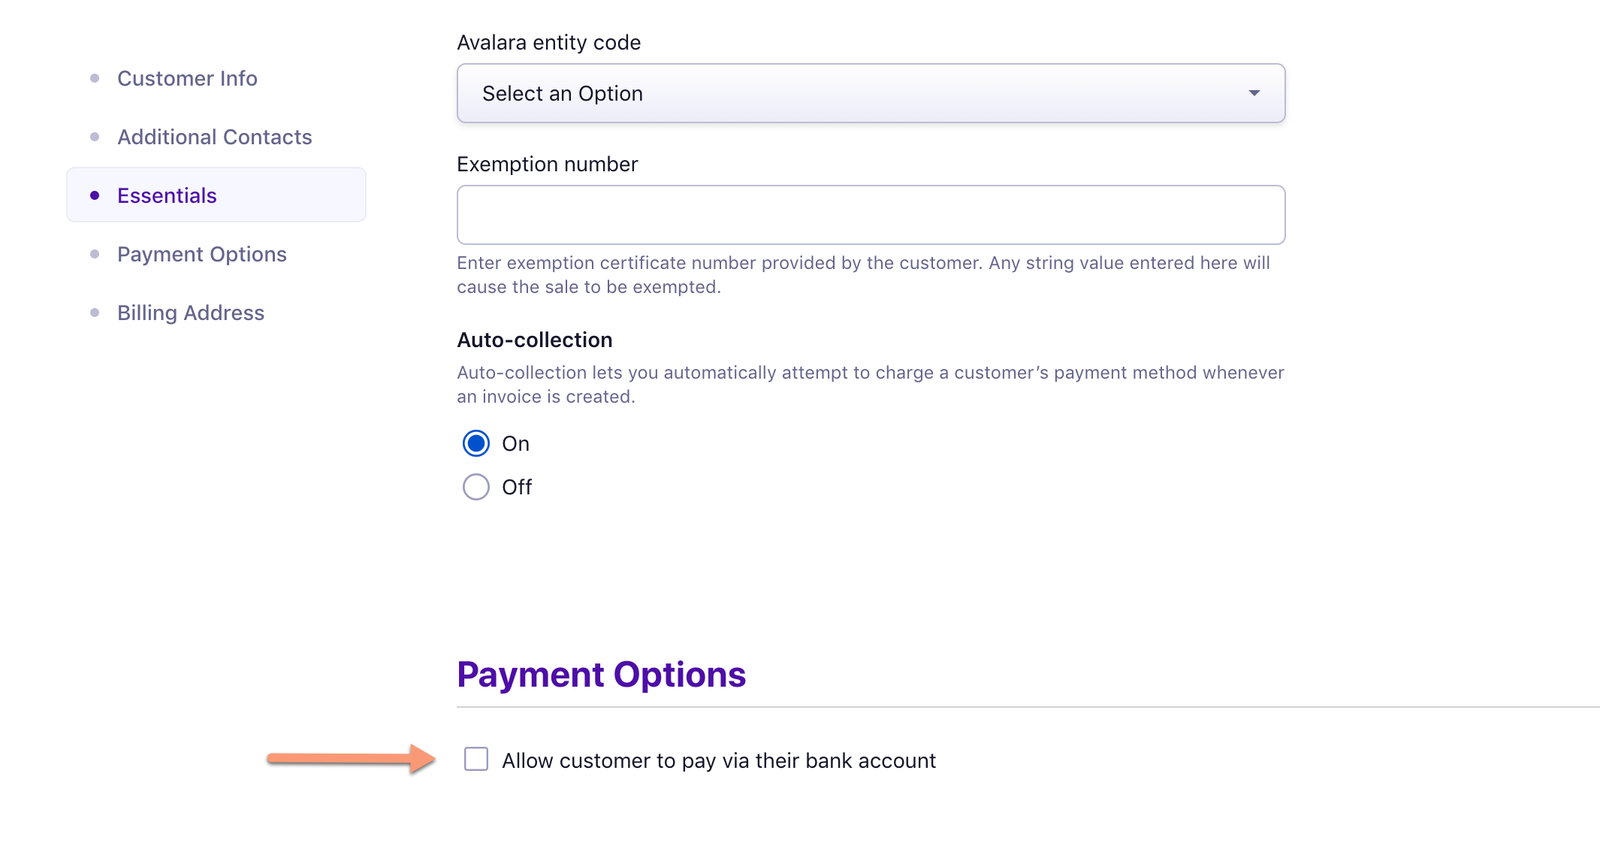Image resolution: width=1600 pixels, height=849 pixels.
Task: Click bullet dot beside Additional Contacts
Action: coord(95,137)
